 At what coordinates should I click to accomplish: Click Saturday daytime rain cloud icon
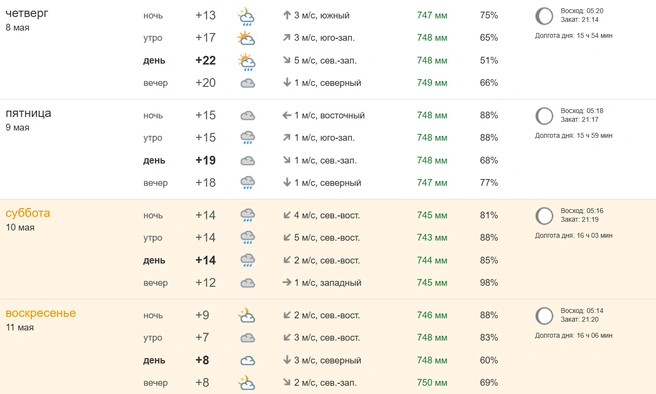coord(248,261)
